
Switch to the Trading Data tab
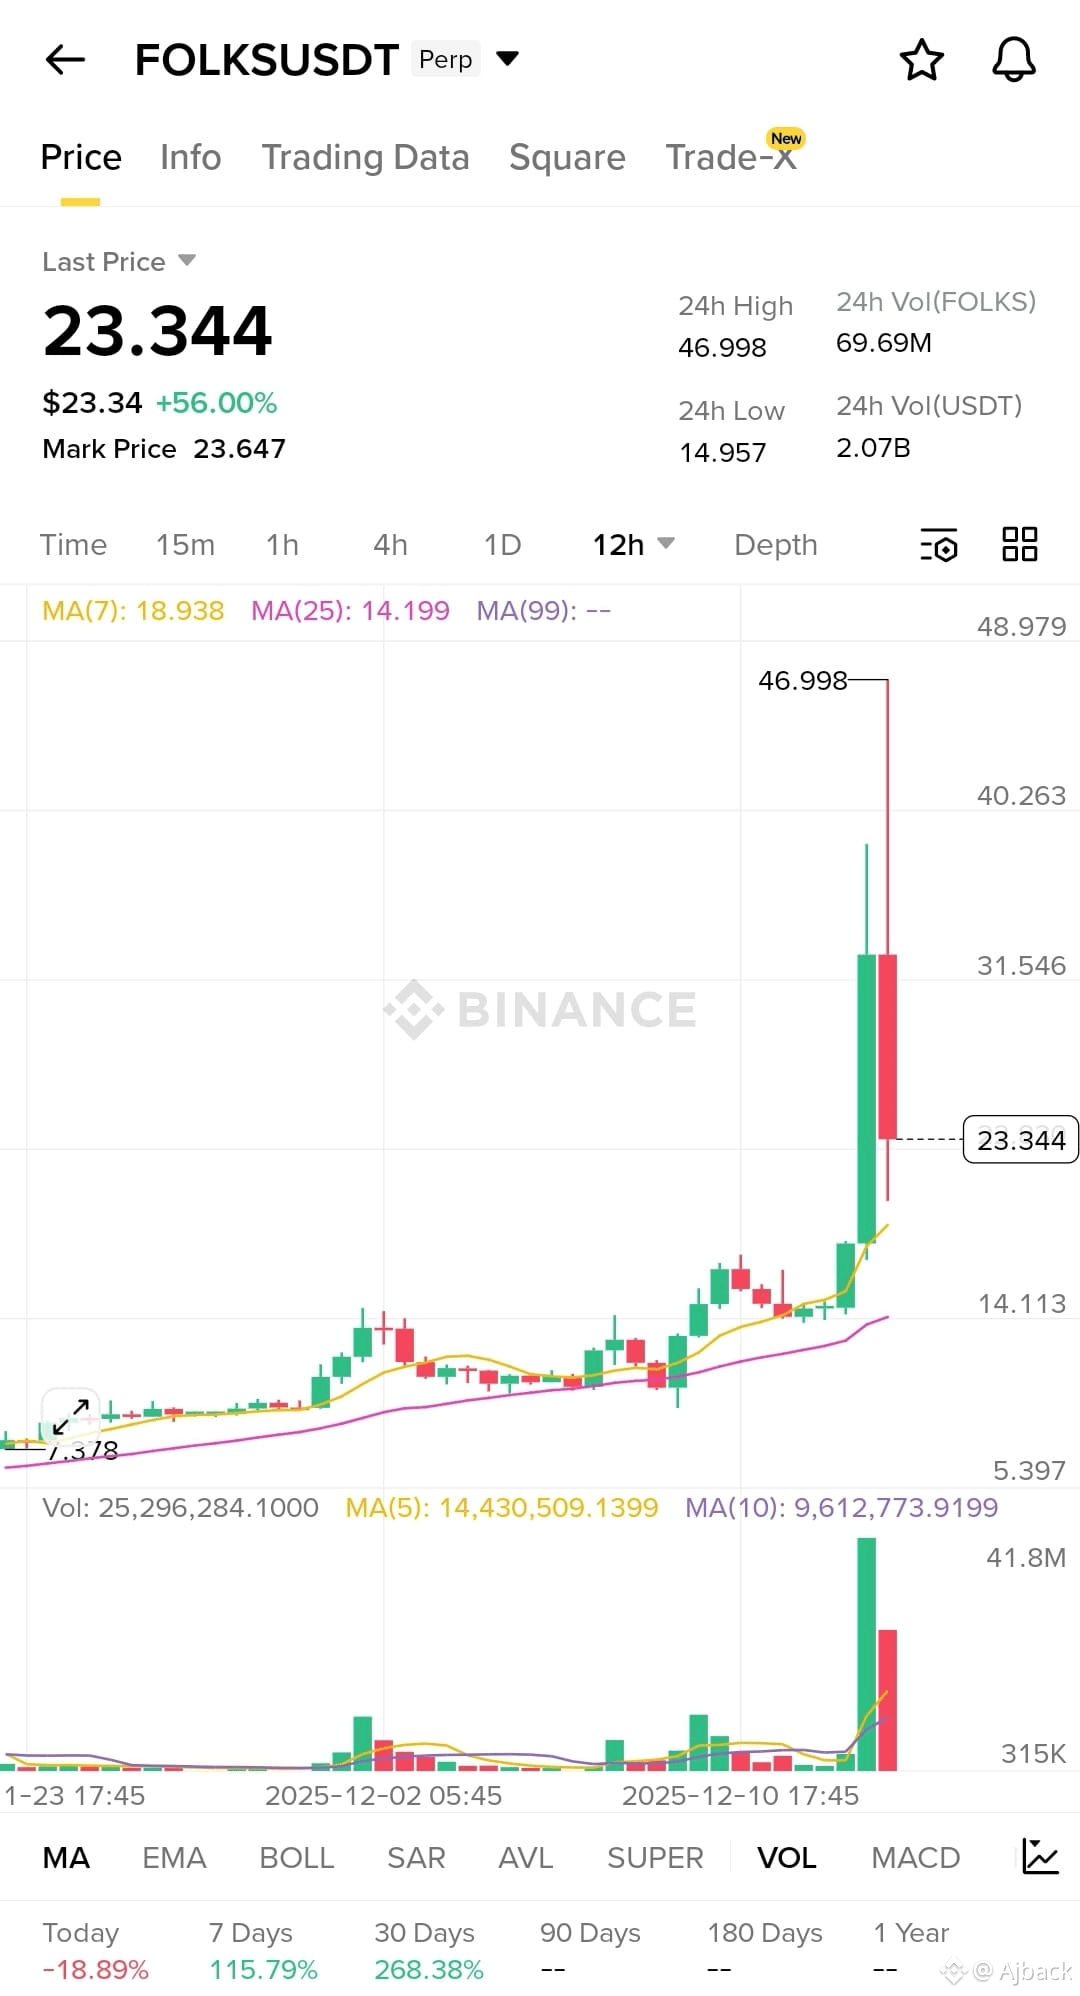point(365,158)
